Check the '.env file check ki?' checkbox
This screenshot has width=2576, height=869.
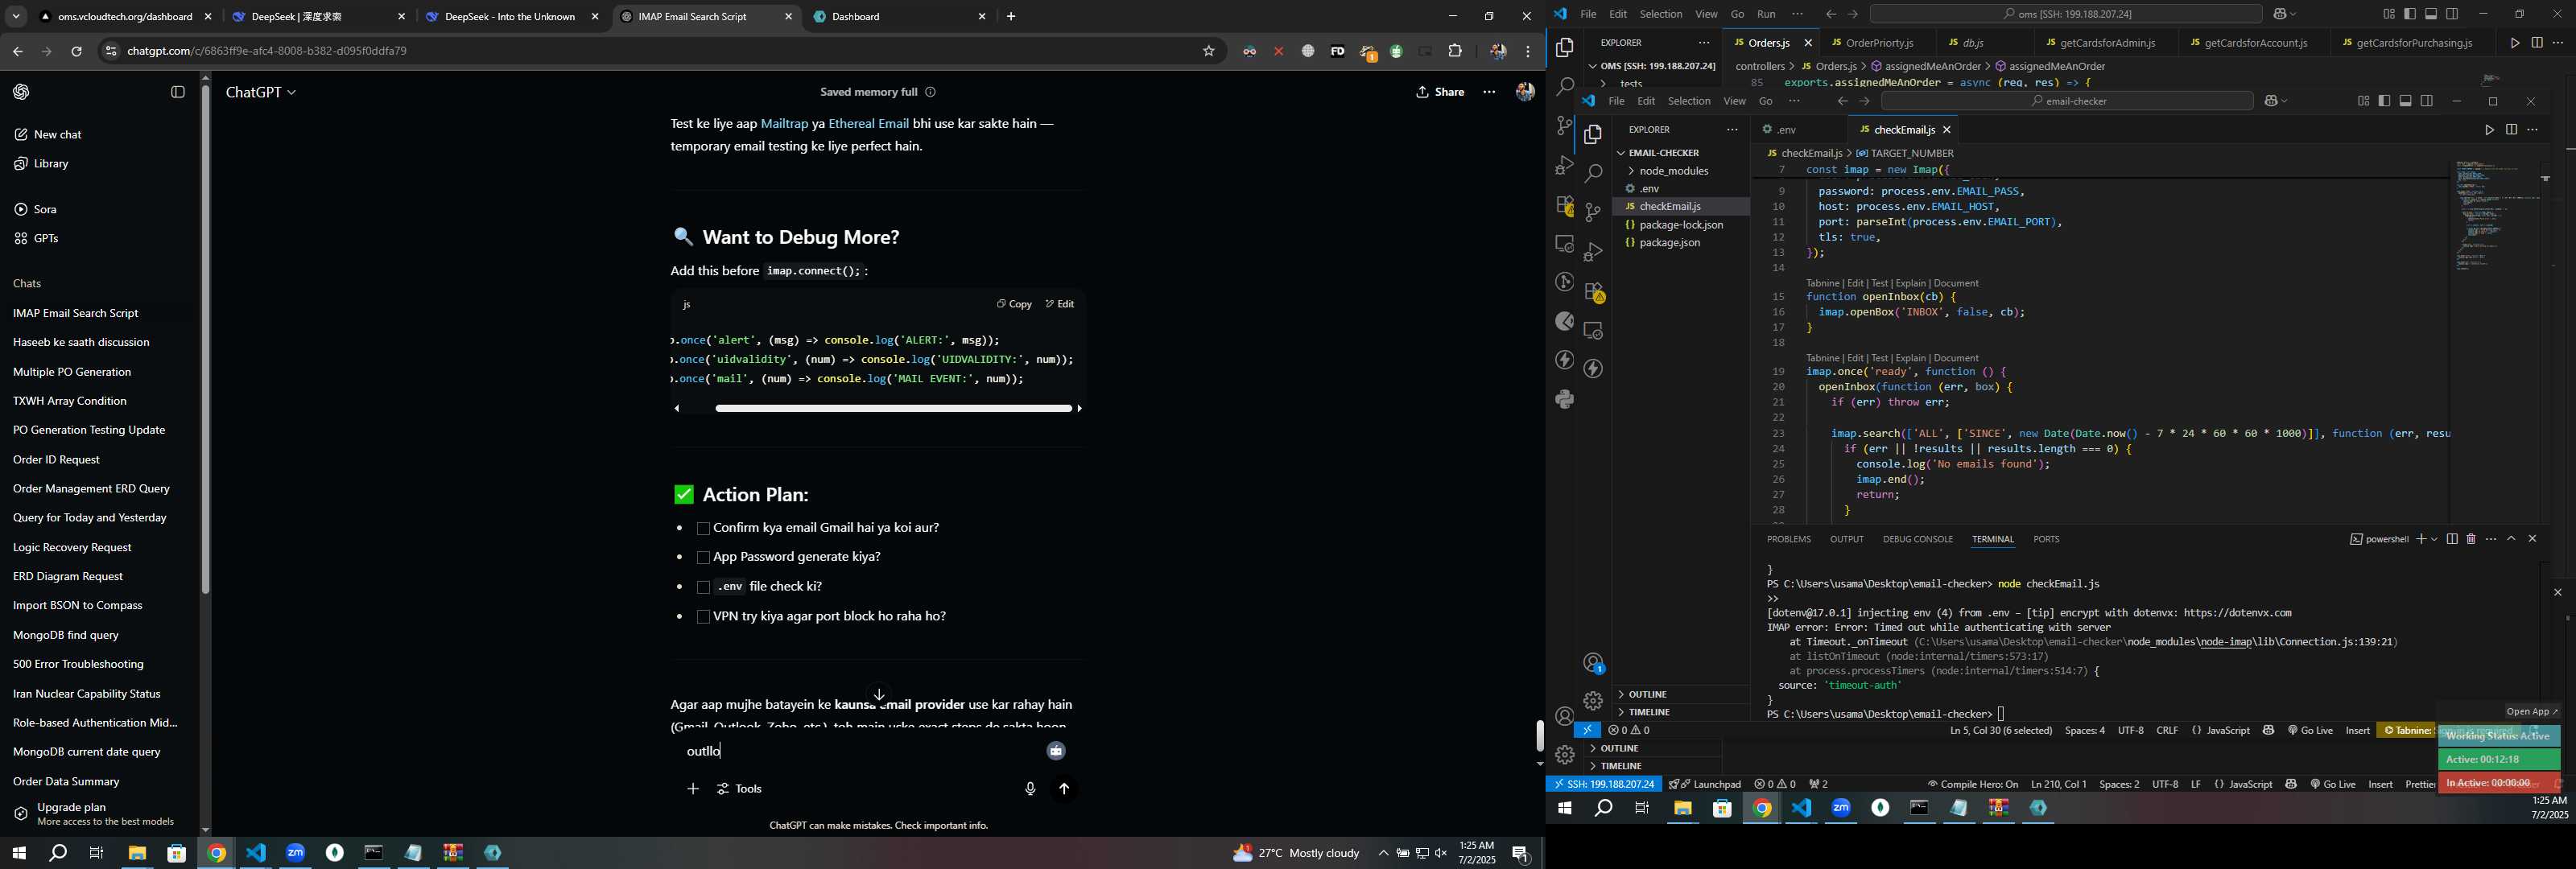coord(703,588)
